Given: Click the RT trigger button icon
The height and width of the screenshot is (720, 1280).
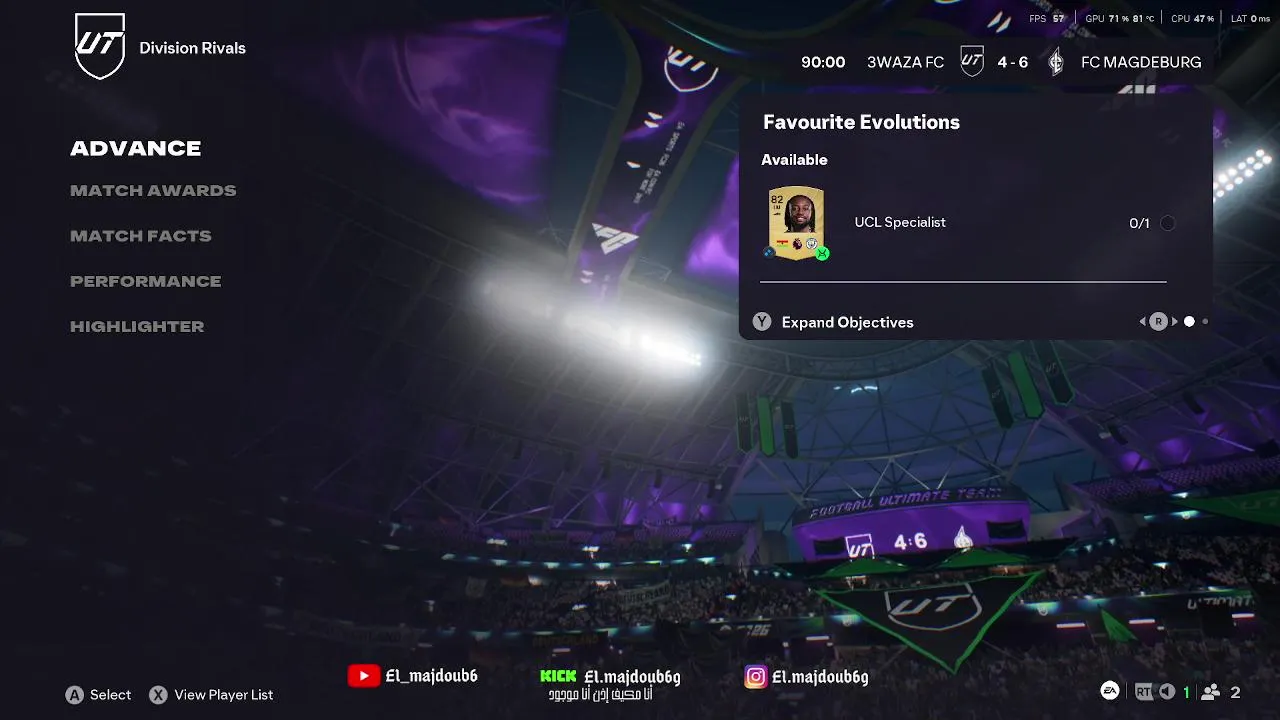Looking at the screenshot, I should [1143, 692].
